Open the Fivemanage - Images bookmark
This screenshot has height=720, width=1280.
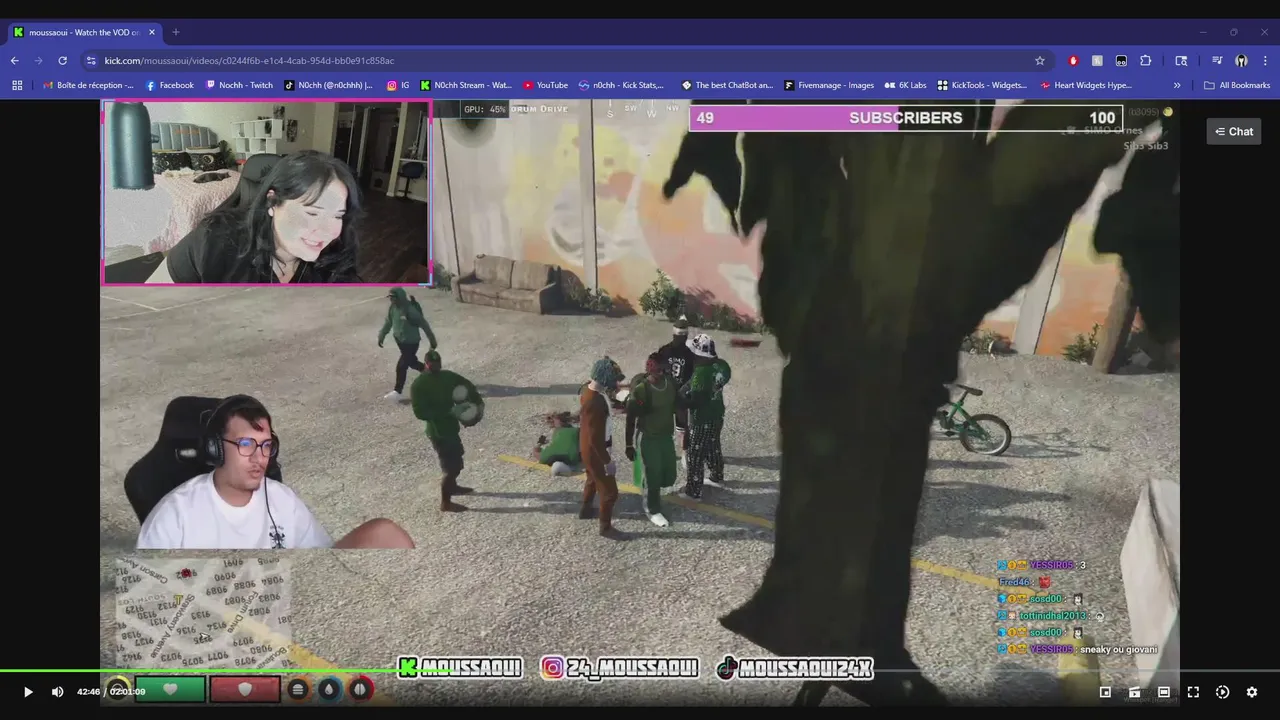pyautogui.click(x=829, y=85)
